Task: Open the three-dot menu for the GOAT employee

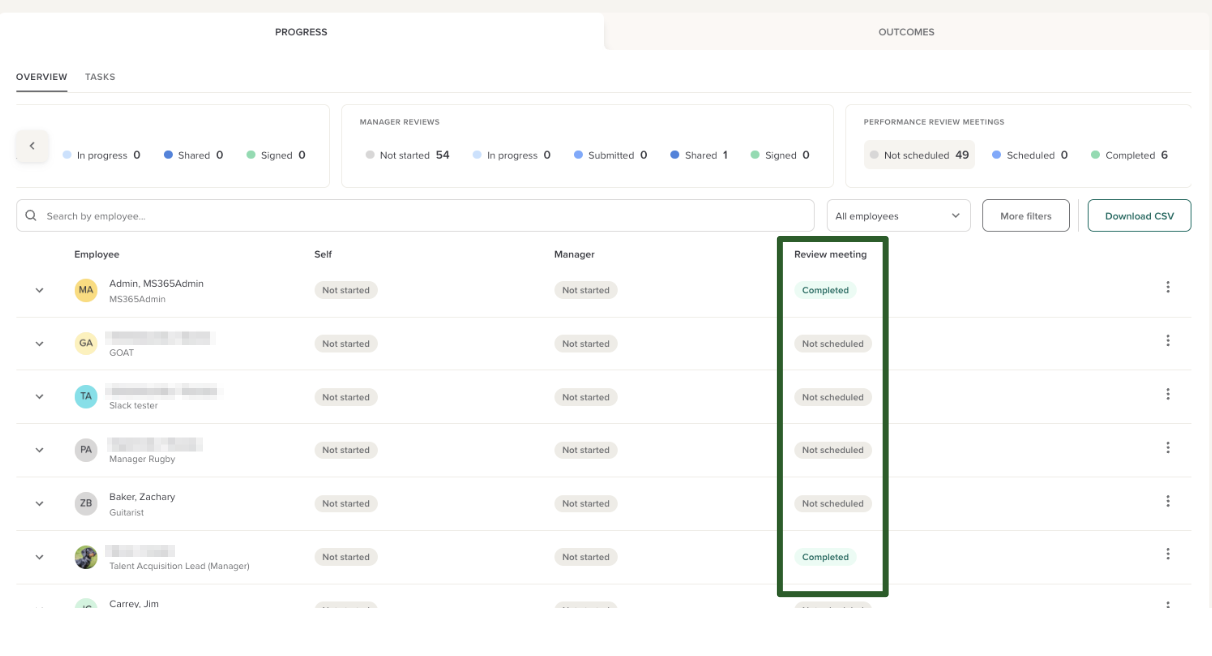Action: [1167, 341]
